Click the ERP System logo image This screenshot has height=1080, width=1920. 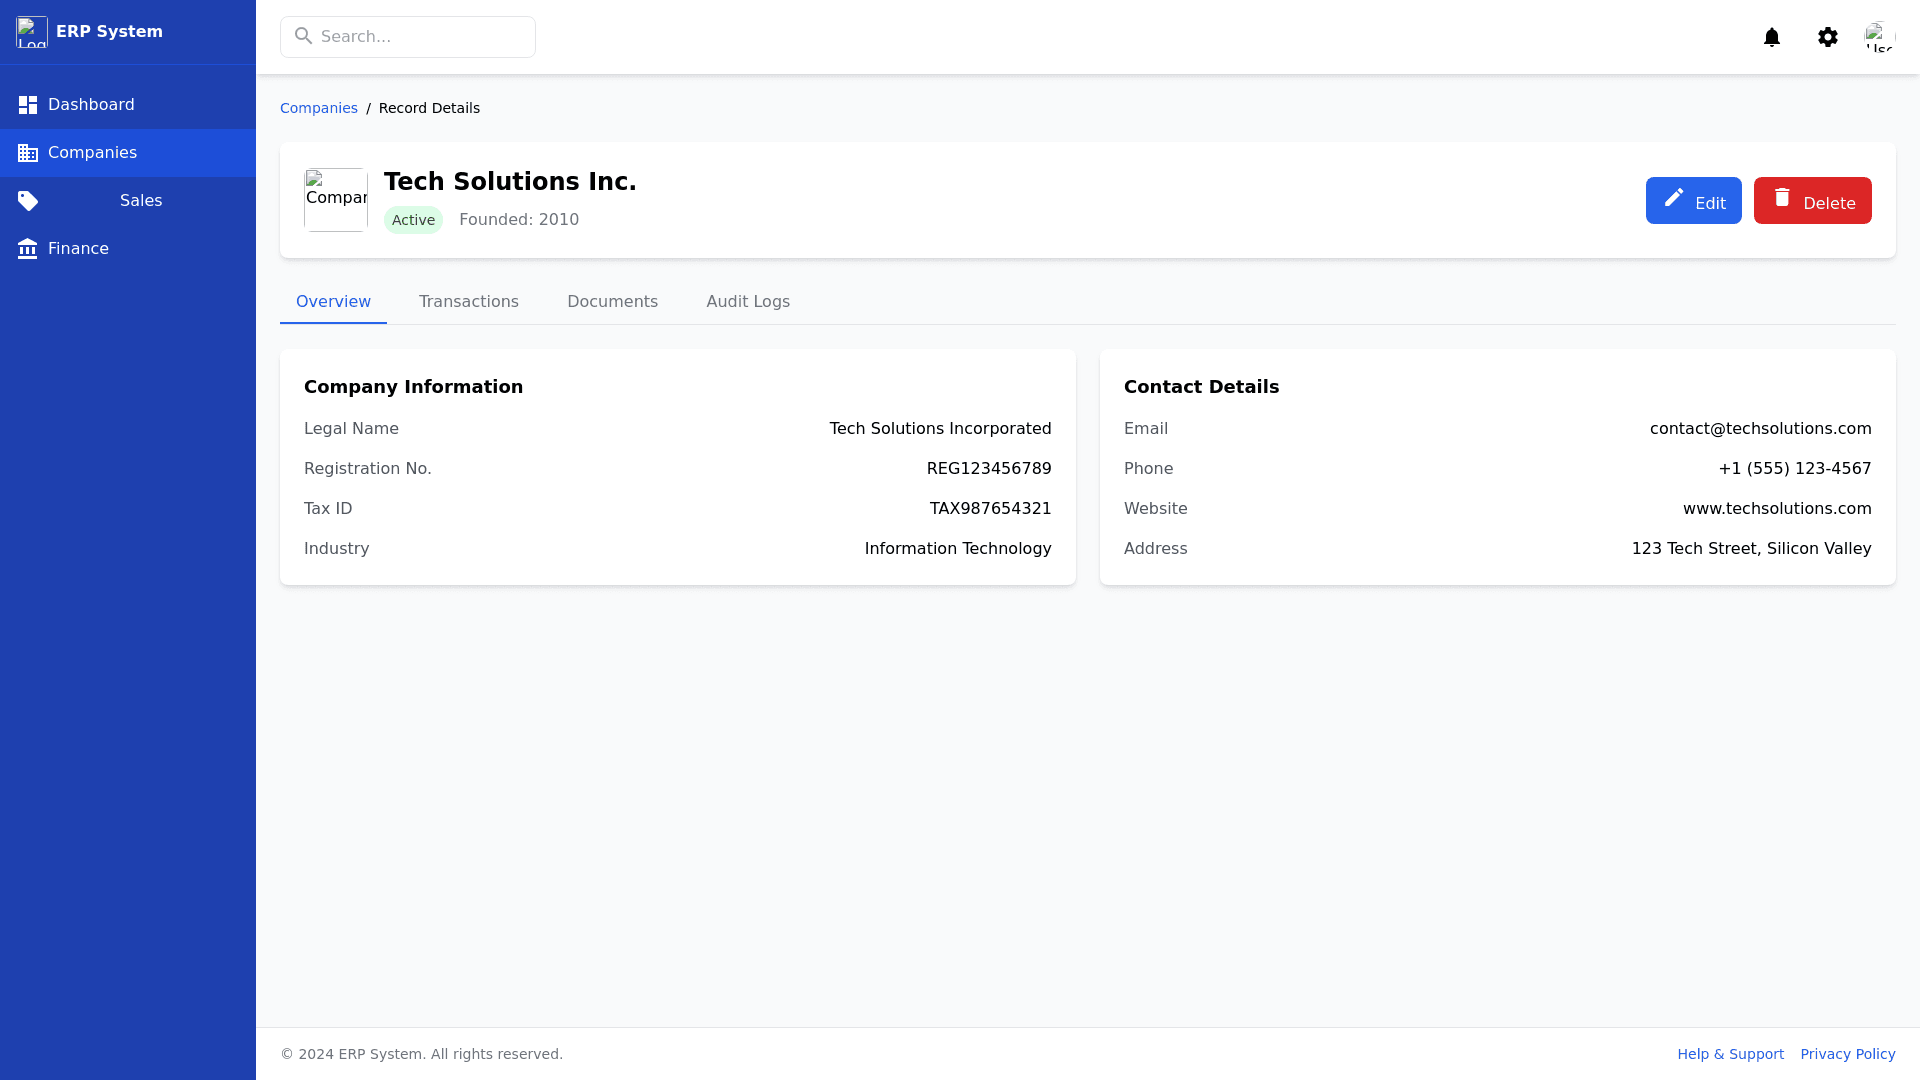32,32
